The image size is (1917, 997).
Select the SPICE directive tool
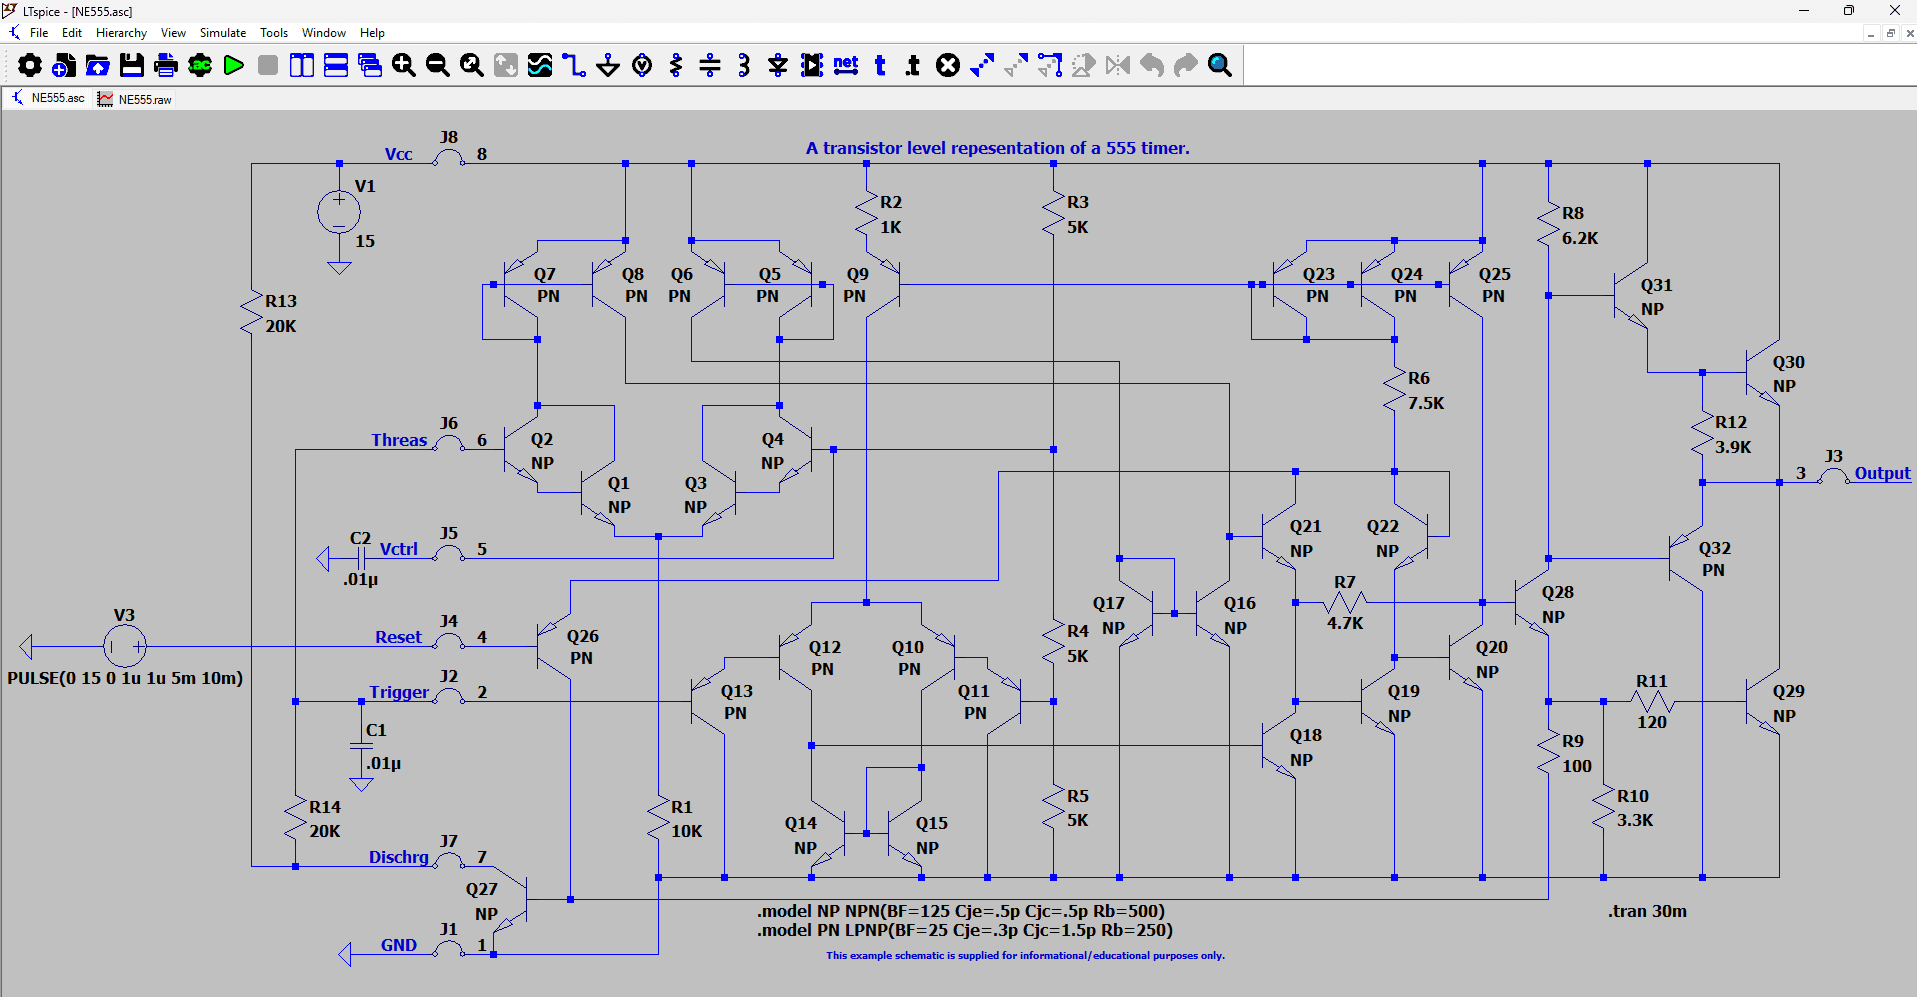[913, 66]
